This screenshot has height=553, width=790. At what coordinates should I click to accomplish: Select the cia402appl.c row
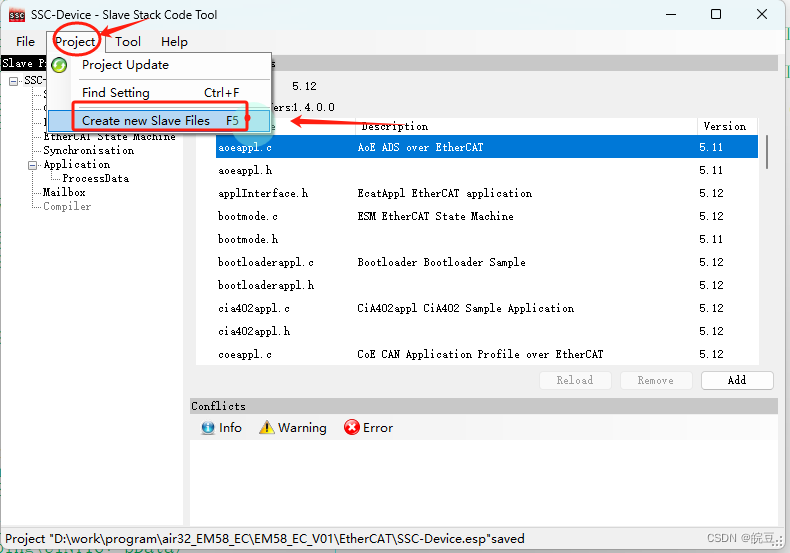click(487, 308)
